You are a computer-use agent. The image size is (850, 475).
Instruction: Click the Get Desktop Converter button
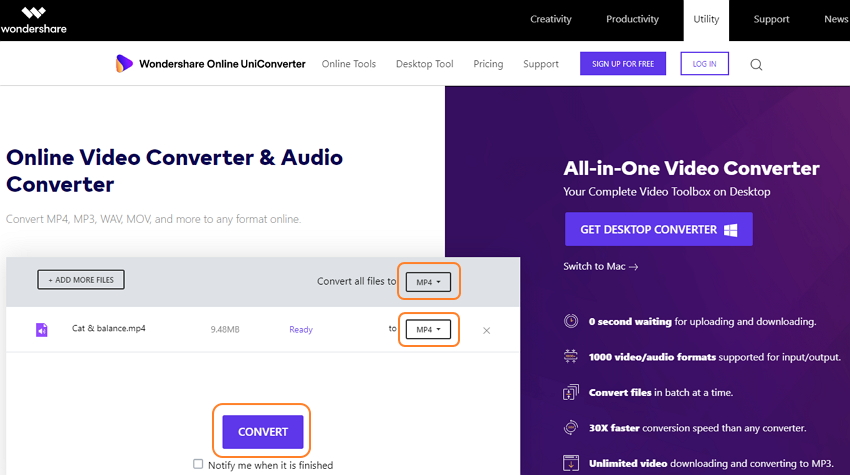point(659,229)
